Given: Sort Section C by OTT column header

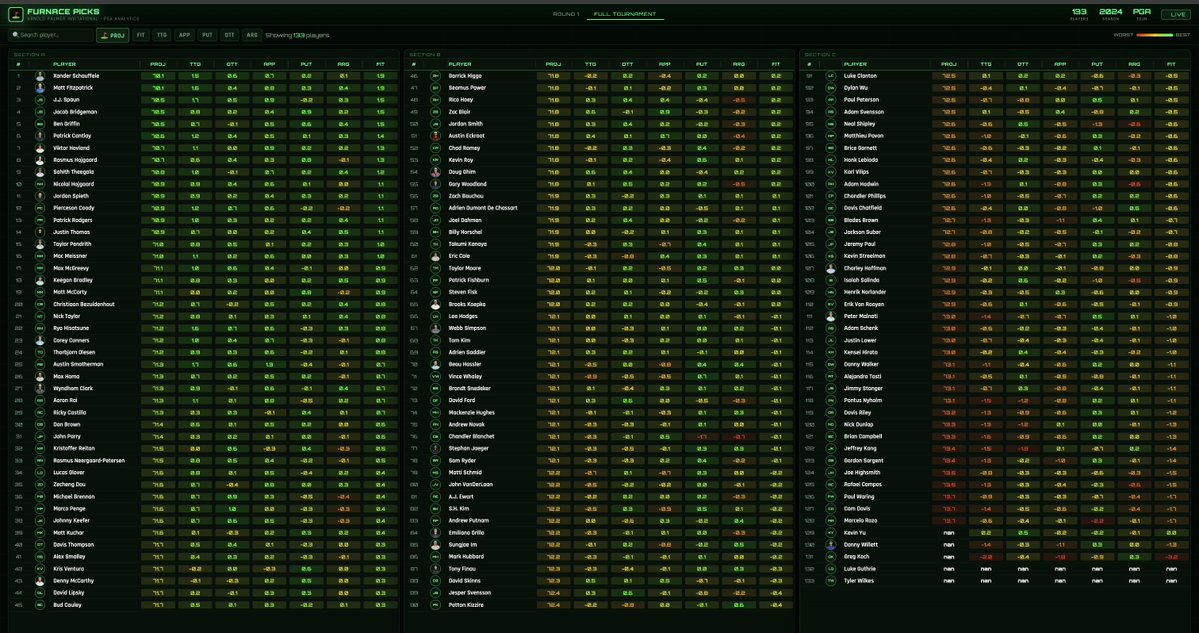Looking at the screenshot, I should click(1023, 64).
